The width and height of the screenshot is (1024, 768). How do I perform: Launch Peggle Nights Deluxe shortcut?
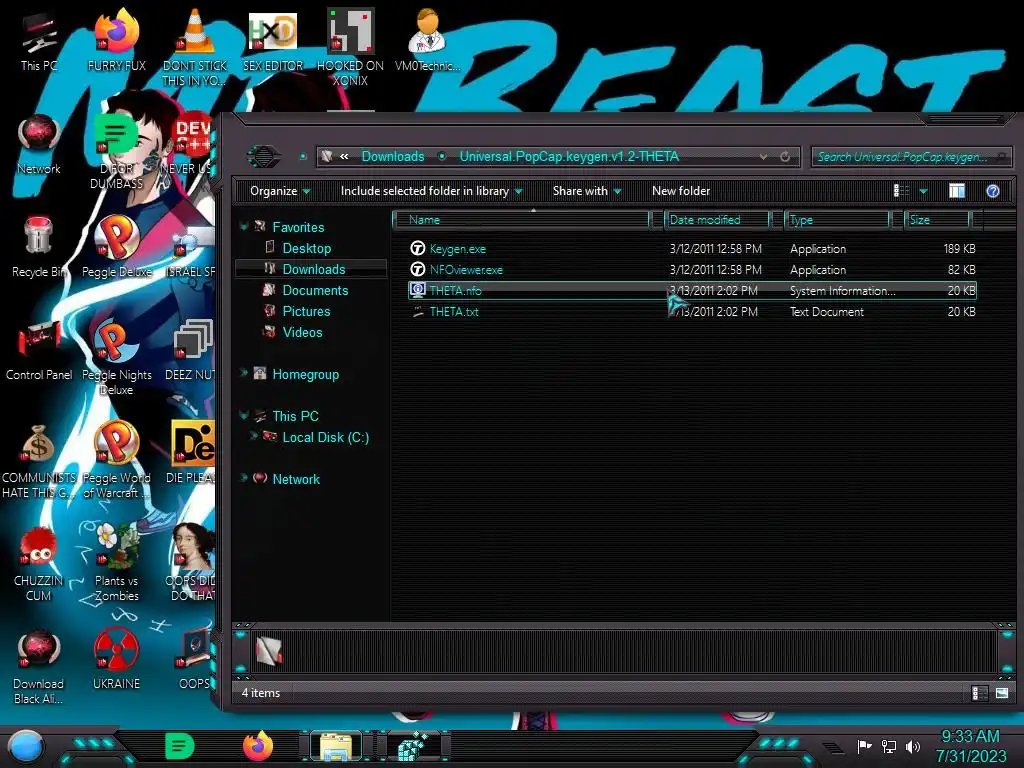pos(116,358)
